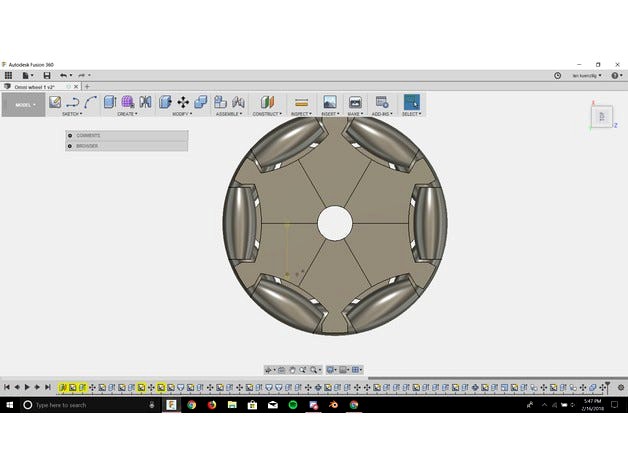Select the Mirror tool icon
Image resolution: width=628 pixels, height=472 pixels.
click(145, 102)
